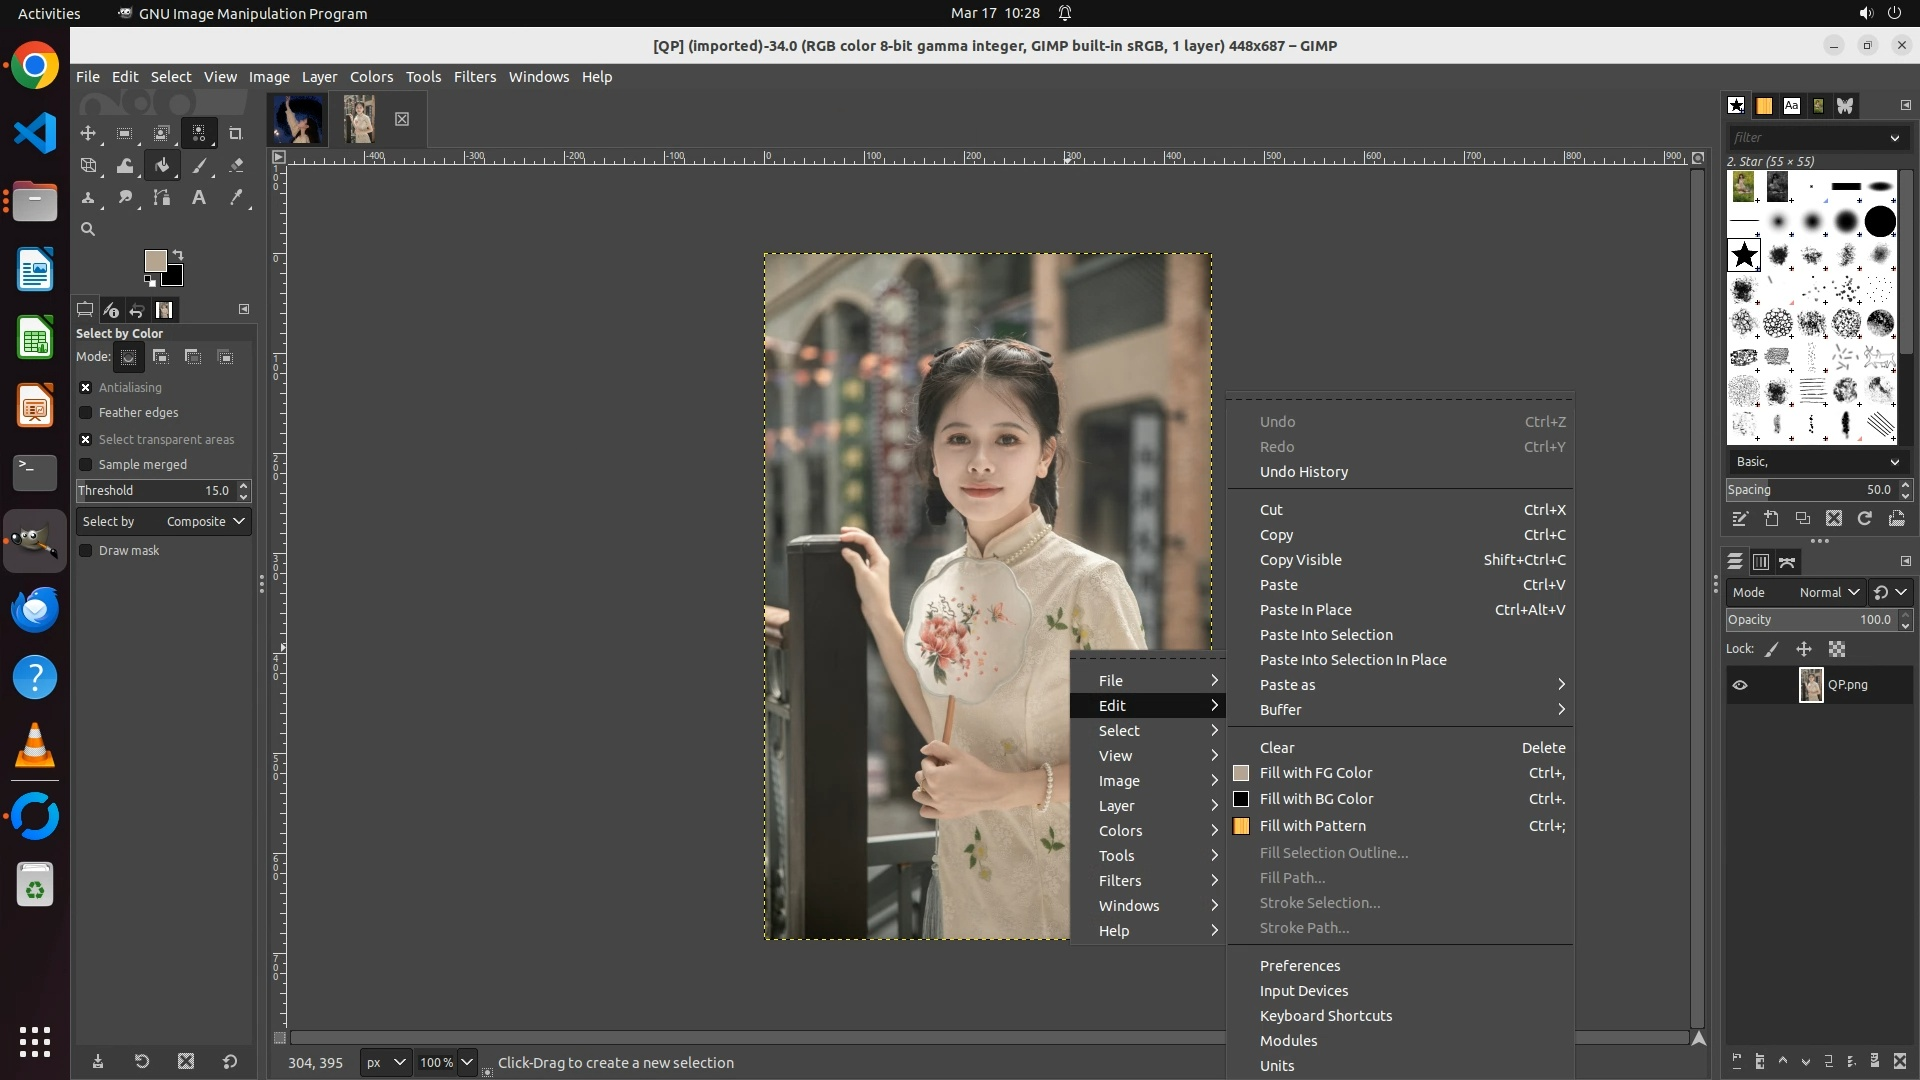Image resolution: width=1920 pixels, height=1080 pixels.
Task: Enable the Draw mask checkbox
Action: (x=86, y=551)
